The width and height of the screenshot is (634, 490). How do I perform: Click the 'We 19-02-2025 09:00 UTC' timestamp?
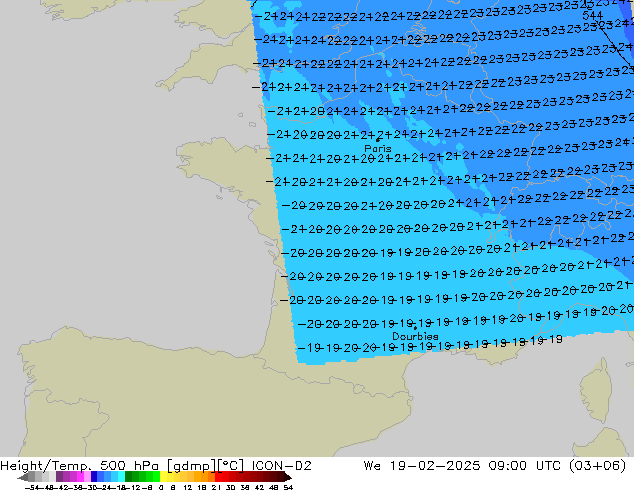coord(463,466)
